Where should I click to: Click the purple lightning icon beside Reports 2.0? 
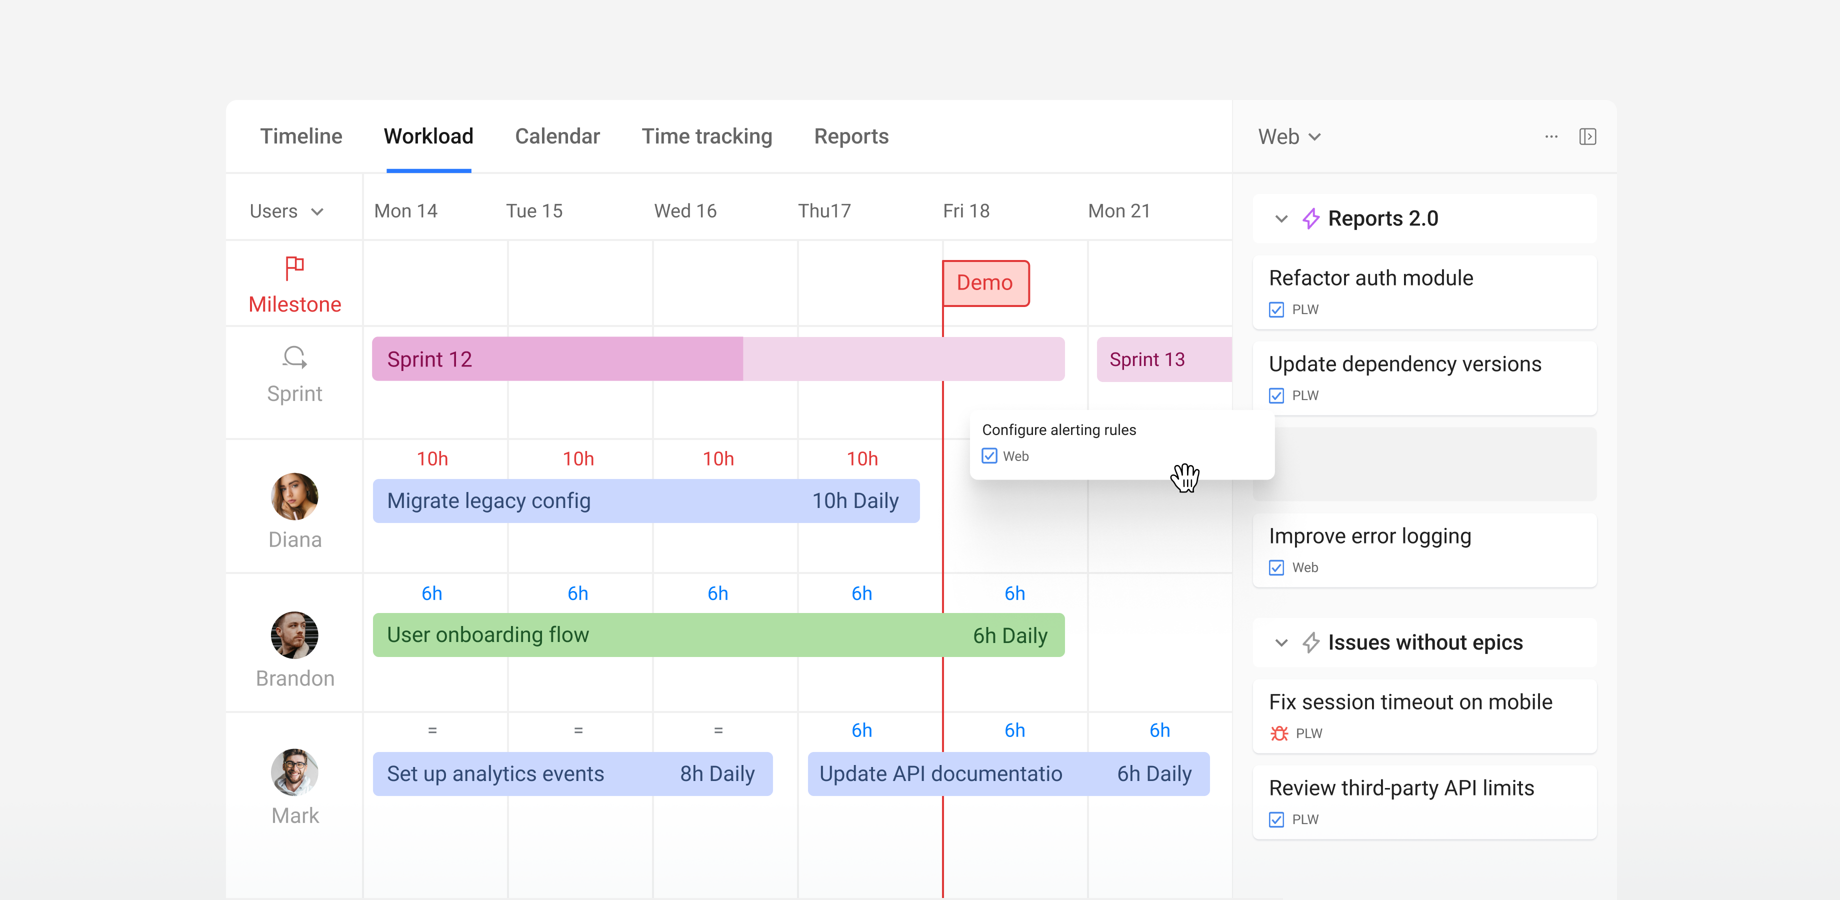pyautogui.click(x=1310, y=218)
